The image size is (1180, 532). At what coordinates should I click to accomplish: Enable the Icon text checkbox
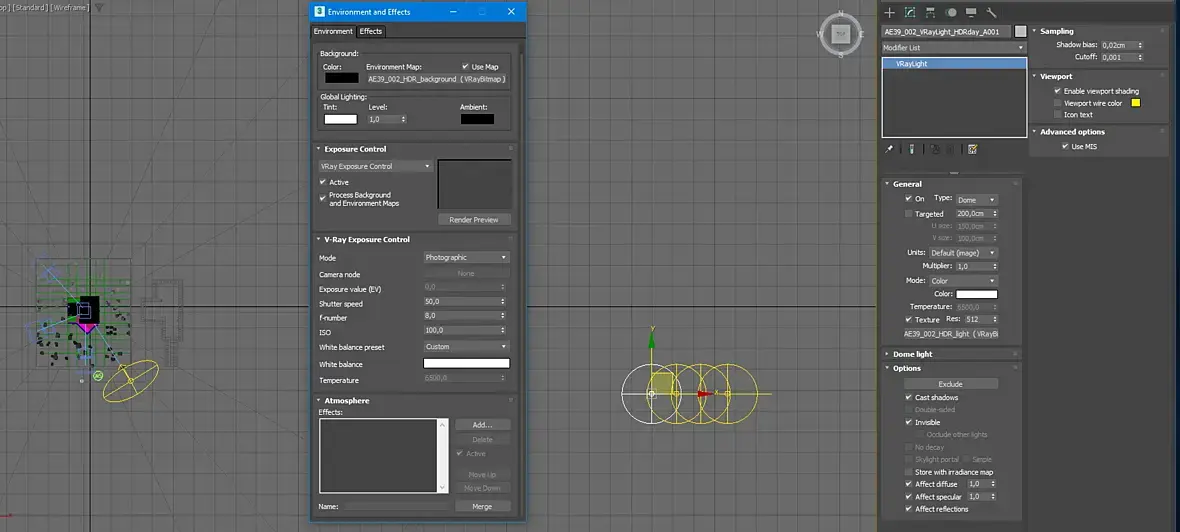(1057, 114)
